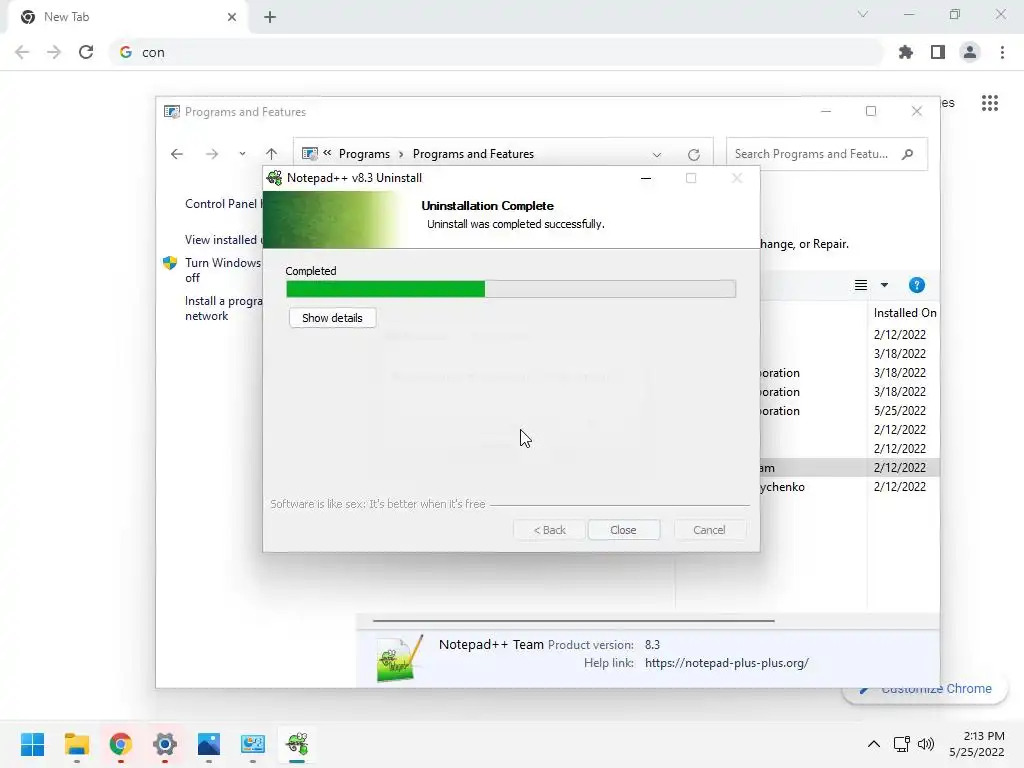
Task: Click the last row dated 2/12/2022 ending ychenko
Action: [850, 487]
